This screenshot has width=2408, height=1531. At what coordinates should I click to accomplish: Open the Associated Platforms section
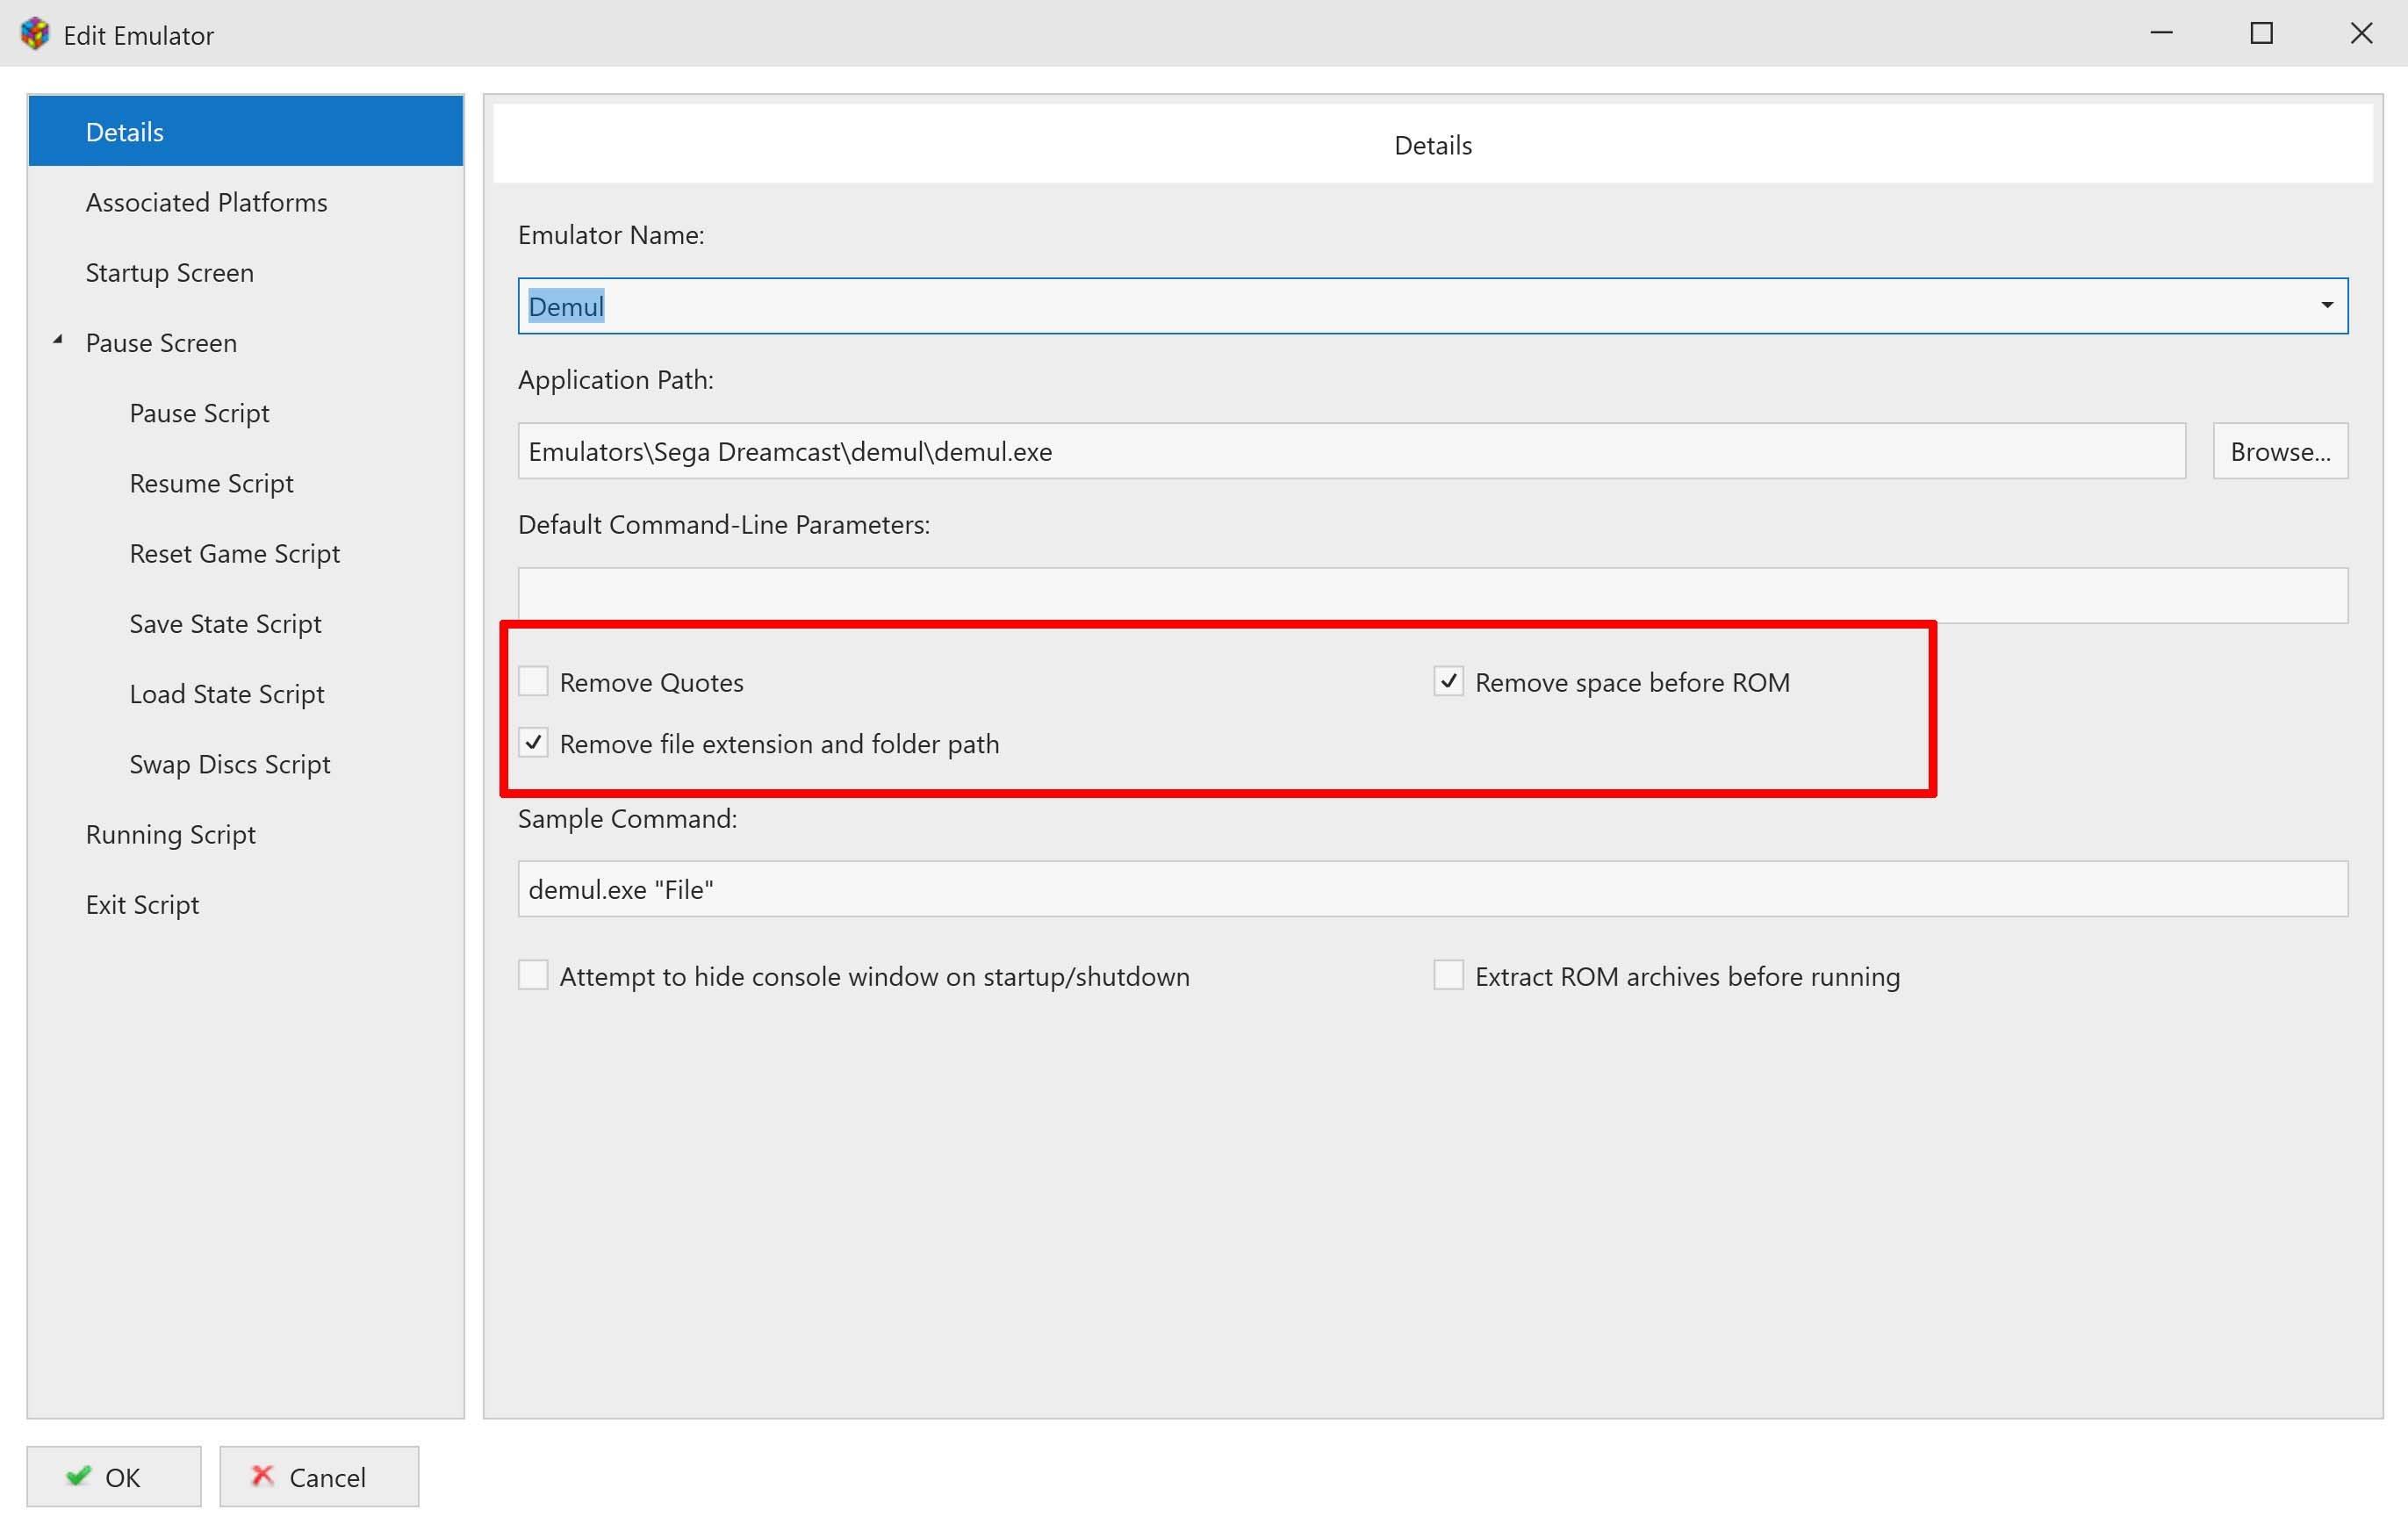coord(246,202)
